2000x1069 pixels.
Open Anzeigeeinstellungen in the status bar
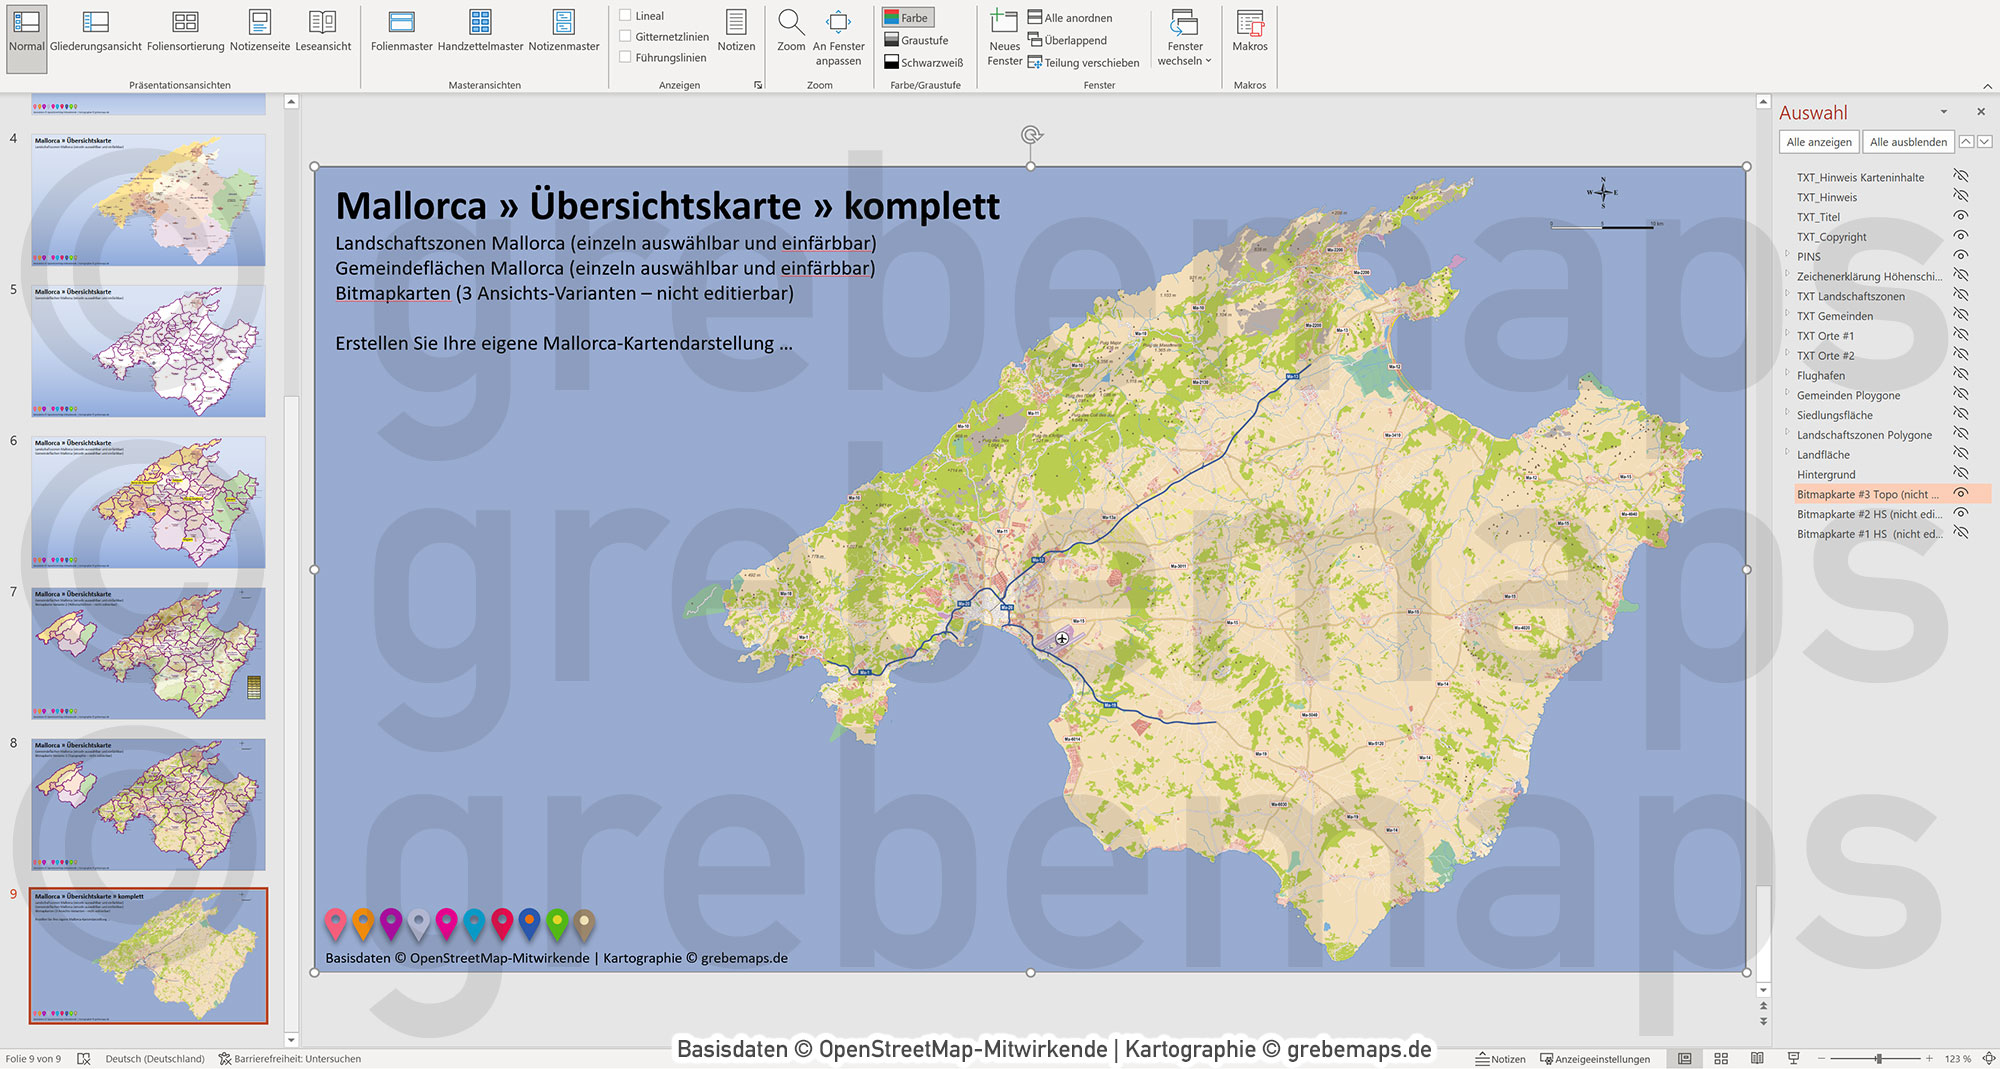click(1594, 1058)
